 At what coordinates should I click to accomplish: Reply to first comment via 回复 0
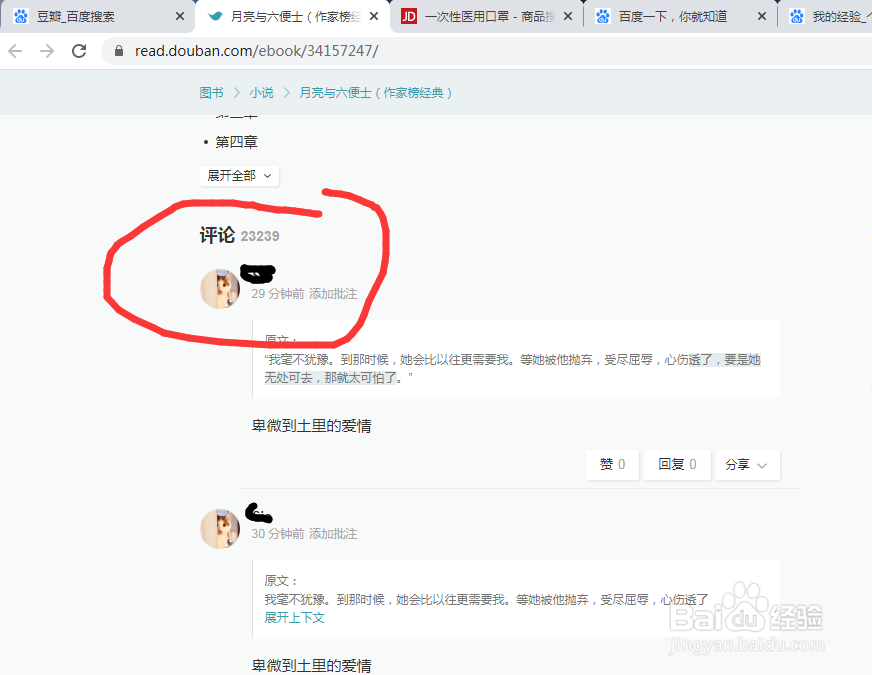click(x=677, y=464)
